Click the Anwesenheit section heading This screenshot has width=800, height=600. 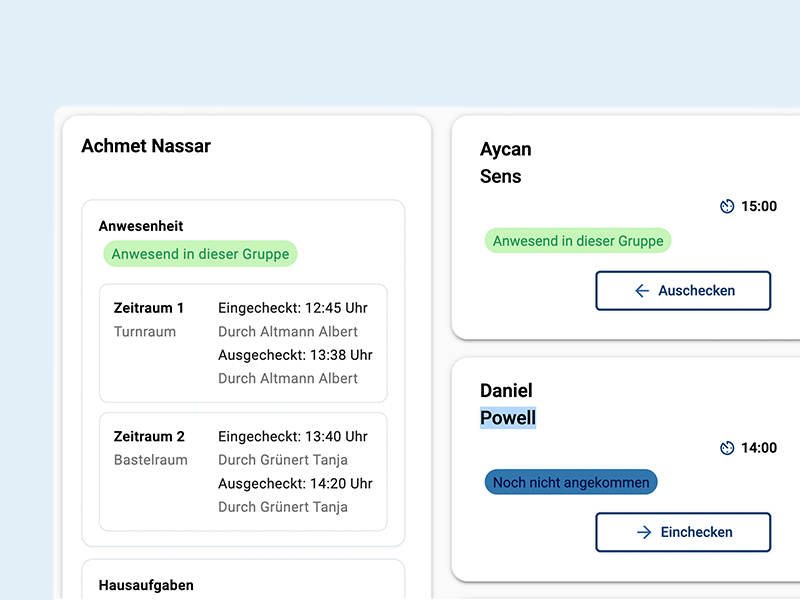(141, 226)
